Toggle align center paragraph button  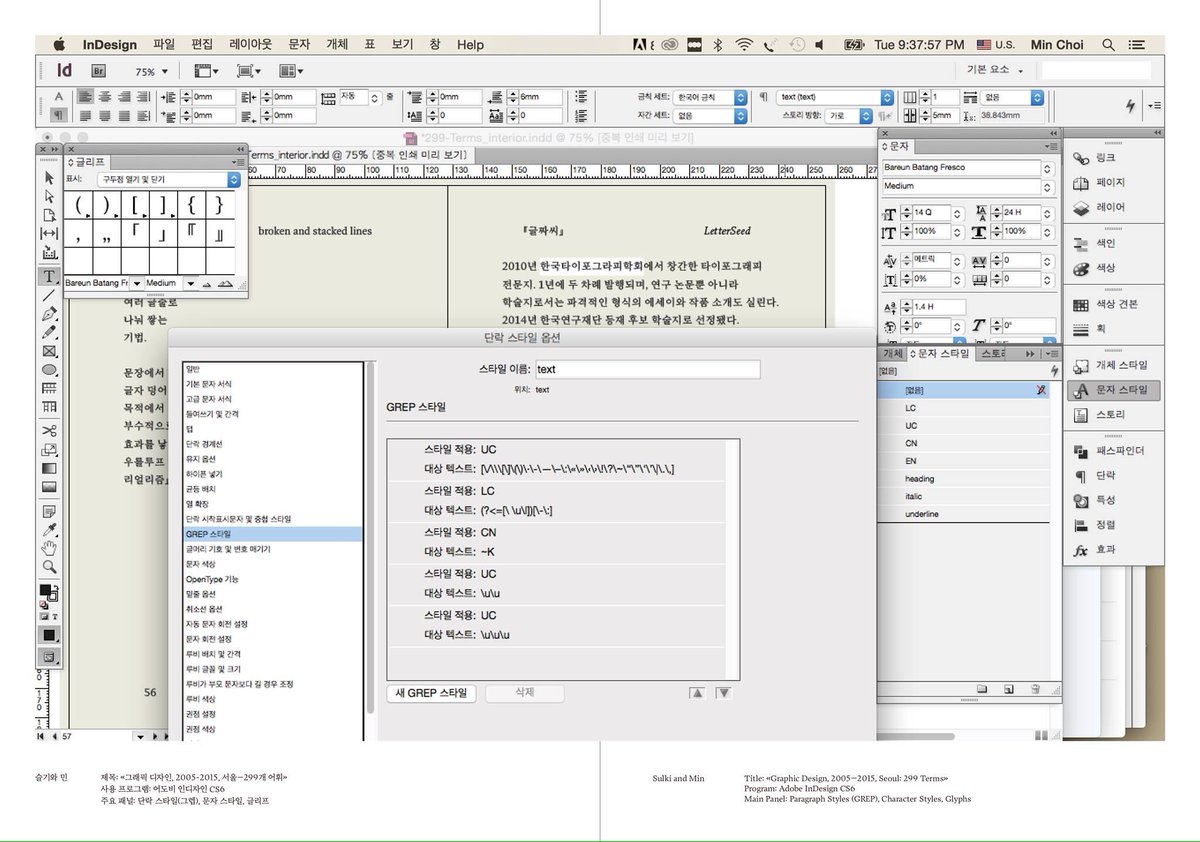click(x=105, y=97)
